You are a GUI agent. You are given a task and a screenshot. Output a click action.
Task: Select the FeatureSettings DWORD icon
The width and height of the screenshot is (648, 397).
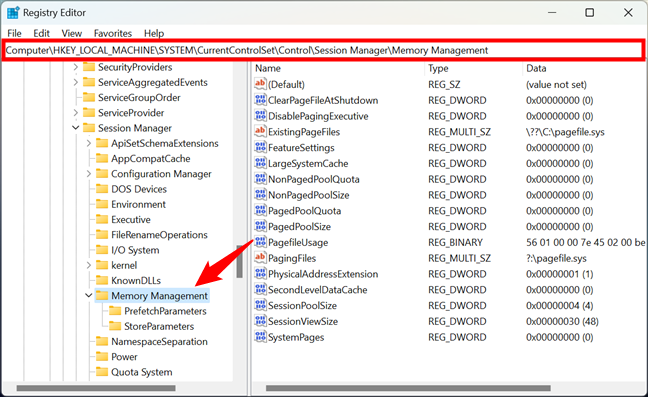(260, 147)
